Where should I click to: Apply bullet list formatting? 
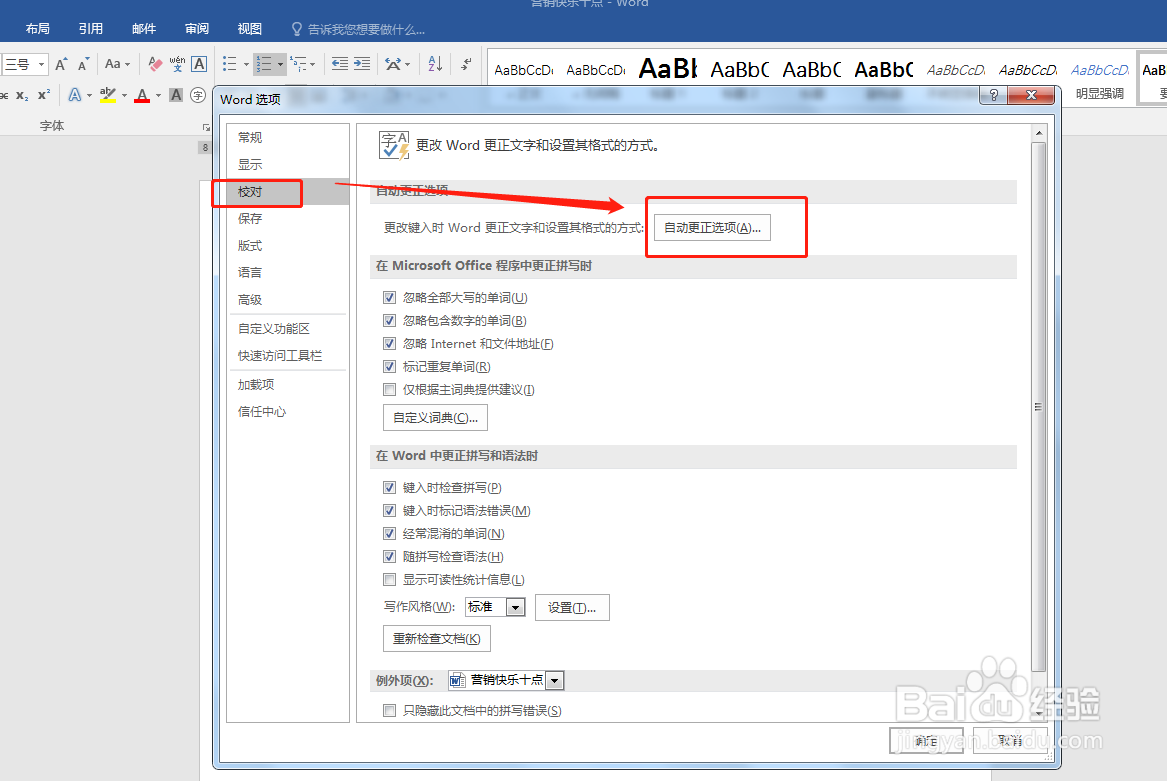coord(230,64)
